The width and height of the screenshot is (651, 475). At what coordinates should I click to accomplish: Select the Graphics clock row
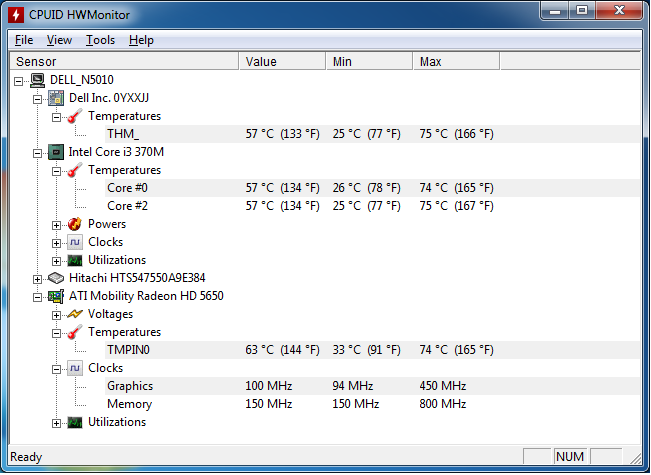coord(372,386)
